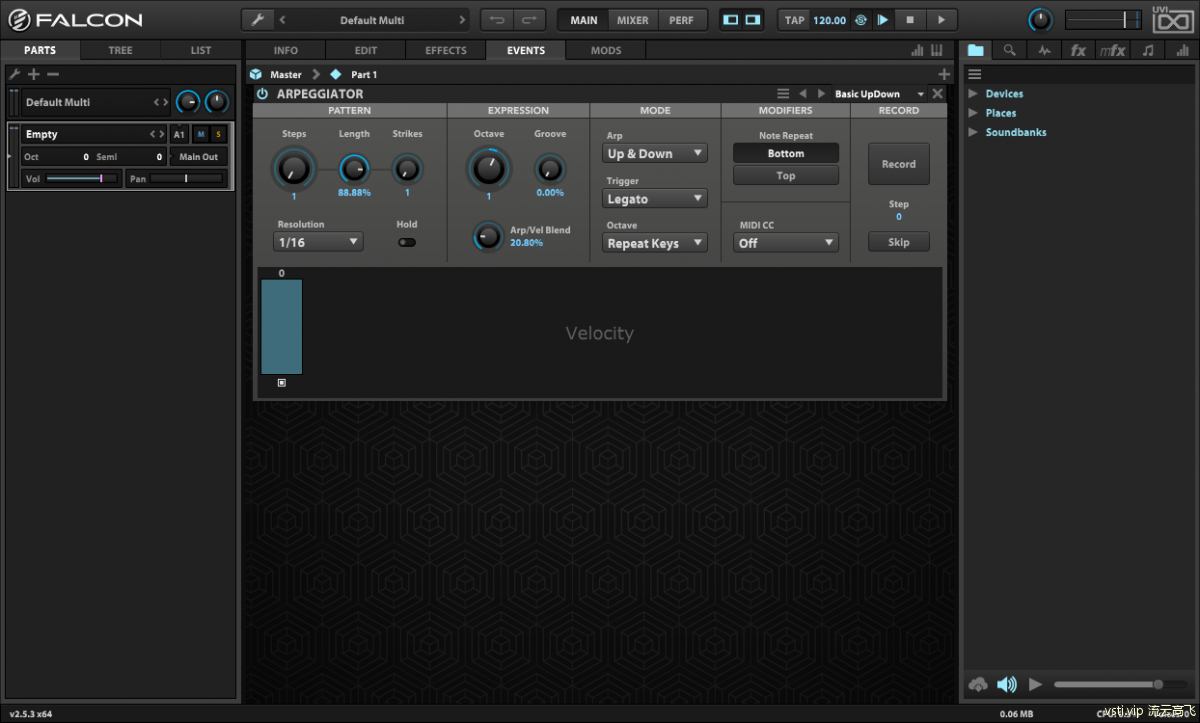The height and width of the screenshot is (723, 1200).
Task: Click the first velocity step bar
Action: pos(281,327)
